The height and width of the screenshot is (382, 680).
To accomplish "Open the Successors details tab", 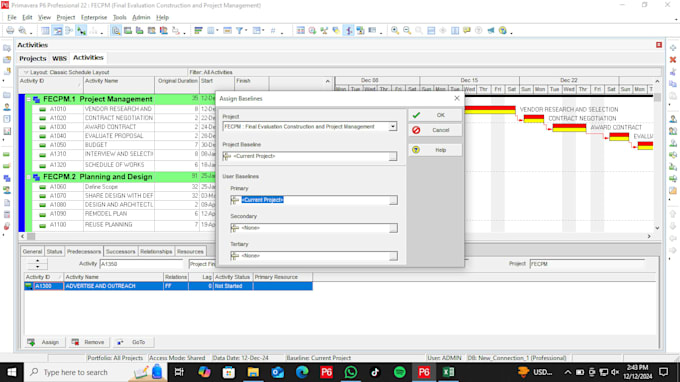I will 121,251.
